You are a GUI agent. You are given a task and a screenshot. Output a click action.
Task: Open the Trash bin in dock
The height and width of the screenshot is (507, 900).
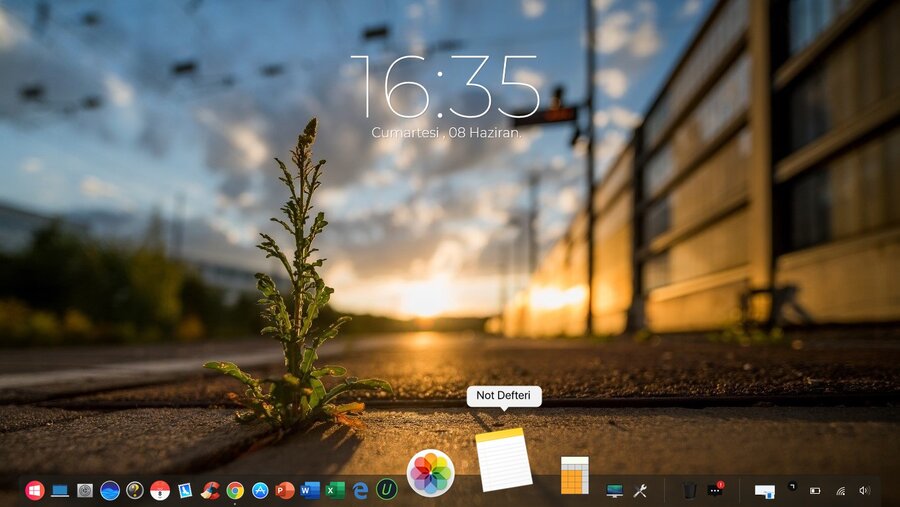click(690, 490)
